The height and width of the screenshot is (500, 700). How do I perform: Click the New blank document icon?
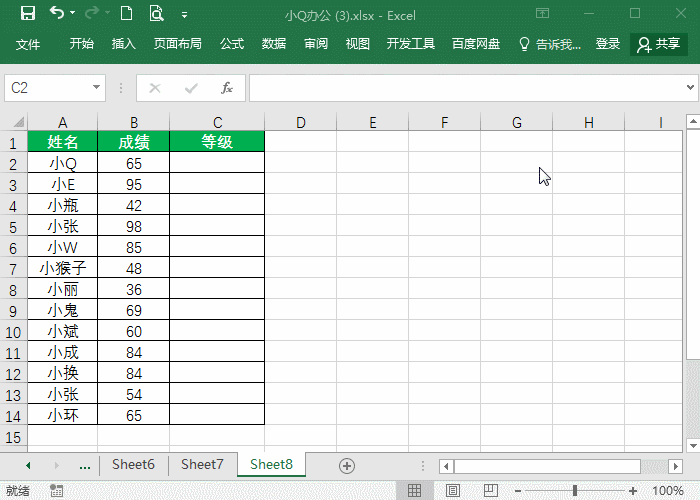tap(126, 13)
